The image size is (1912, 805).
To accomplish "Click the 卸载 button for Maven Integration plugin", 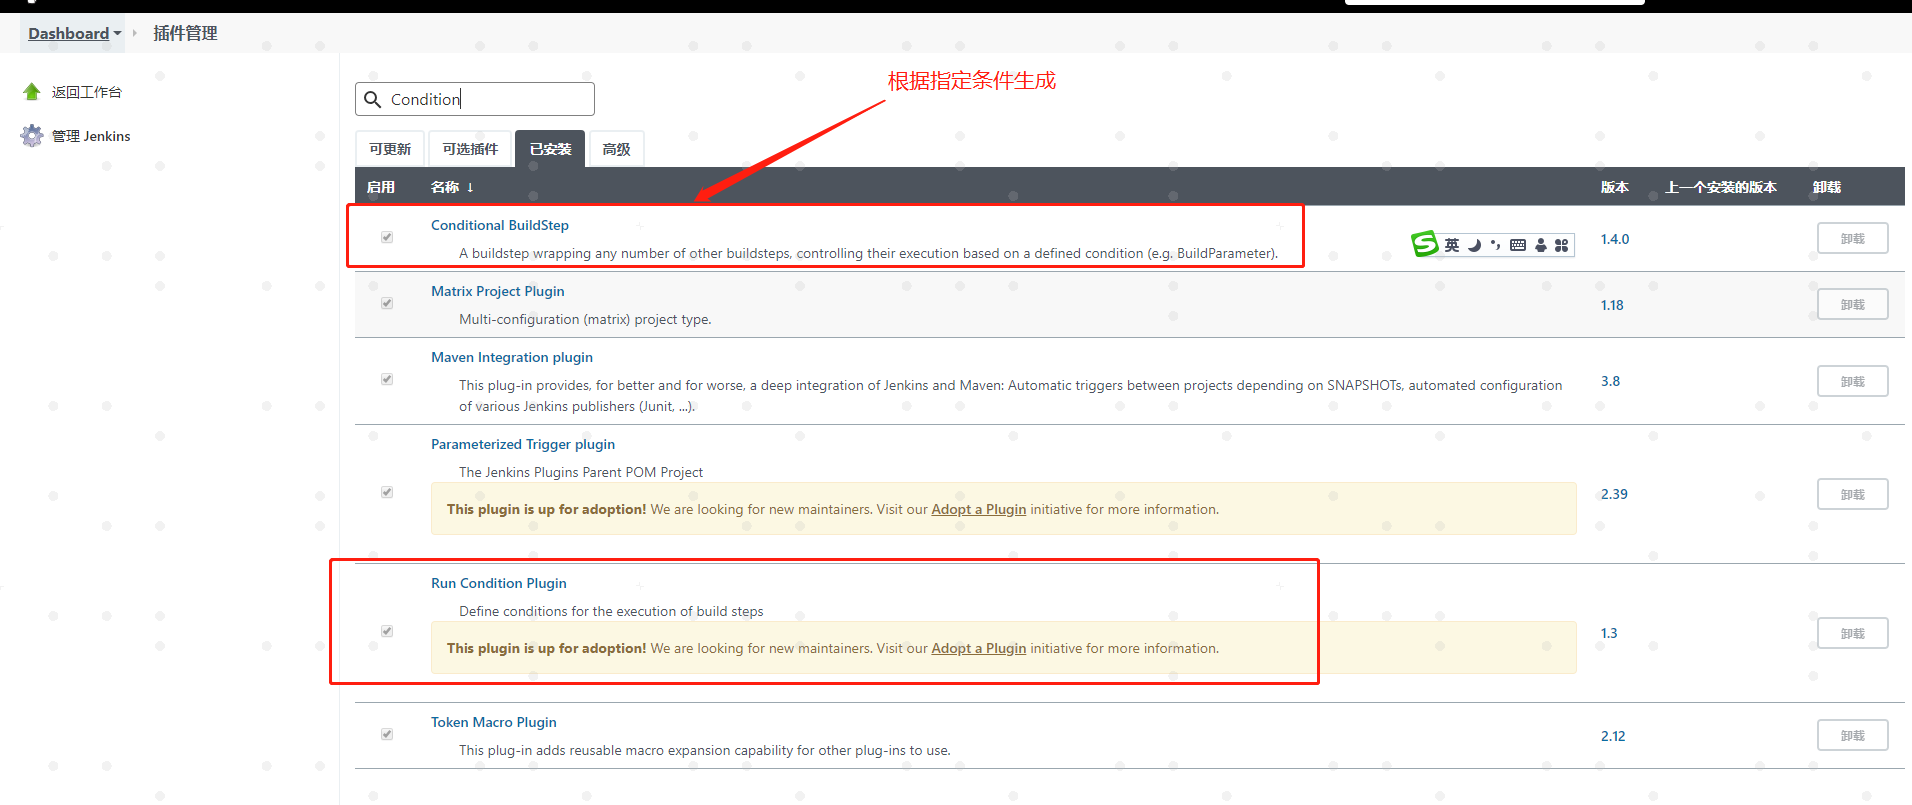I will click(x=1853, y=381).
